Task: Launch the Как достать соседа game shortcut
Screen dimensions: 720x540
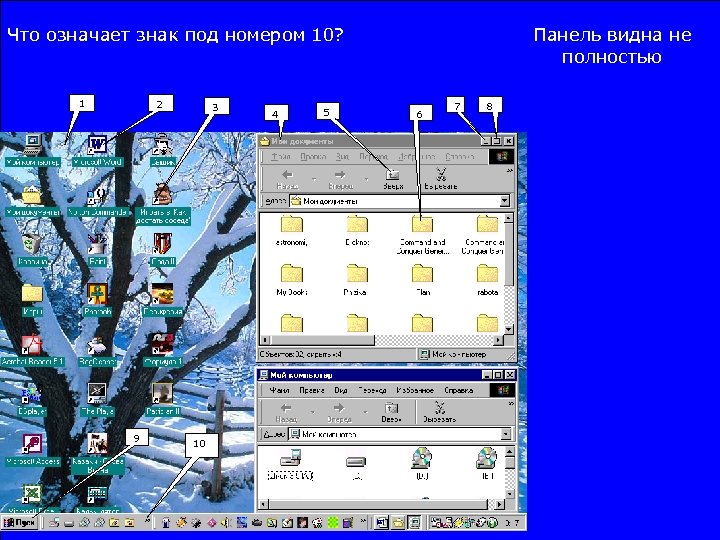Action: (x=163, y=204)
